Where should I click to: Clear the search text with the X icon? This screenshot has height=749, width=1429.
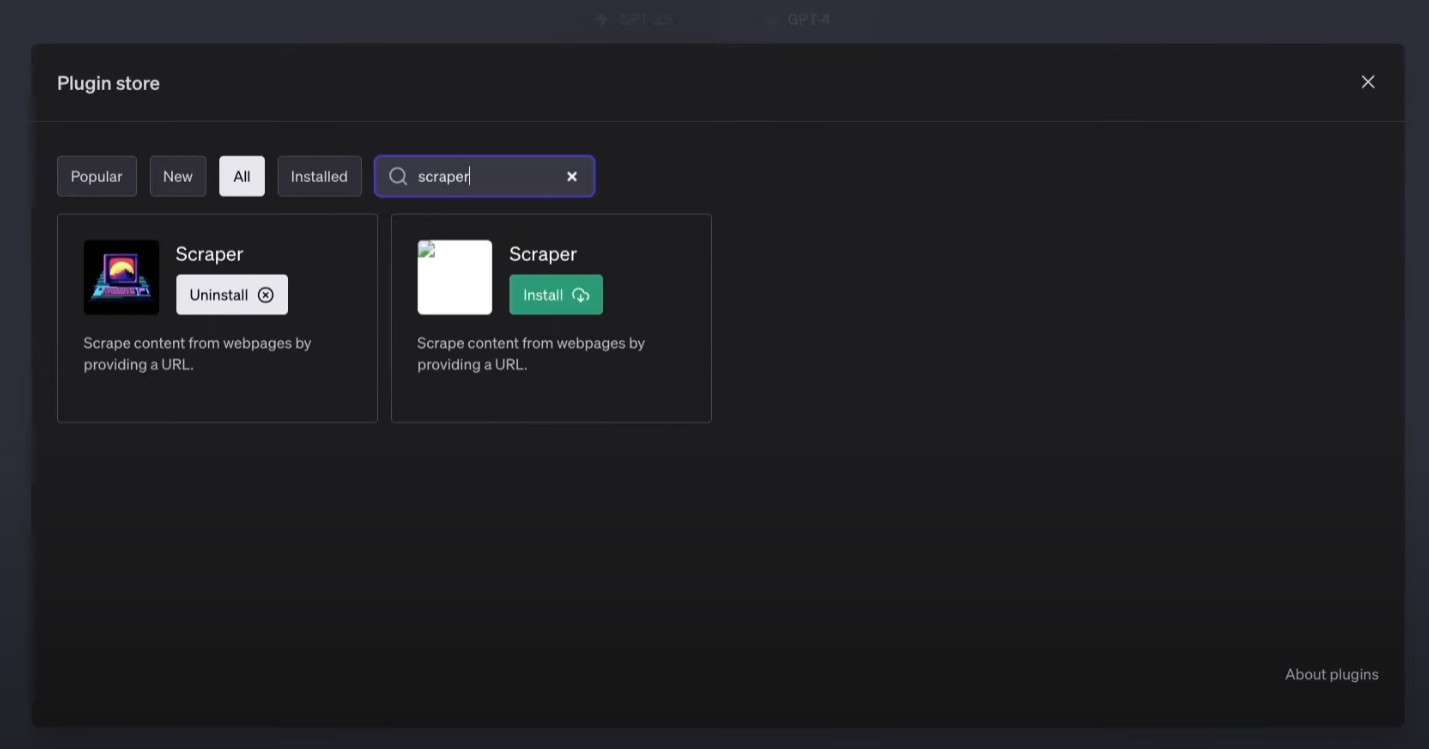(x=572, y=176)
